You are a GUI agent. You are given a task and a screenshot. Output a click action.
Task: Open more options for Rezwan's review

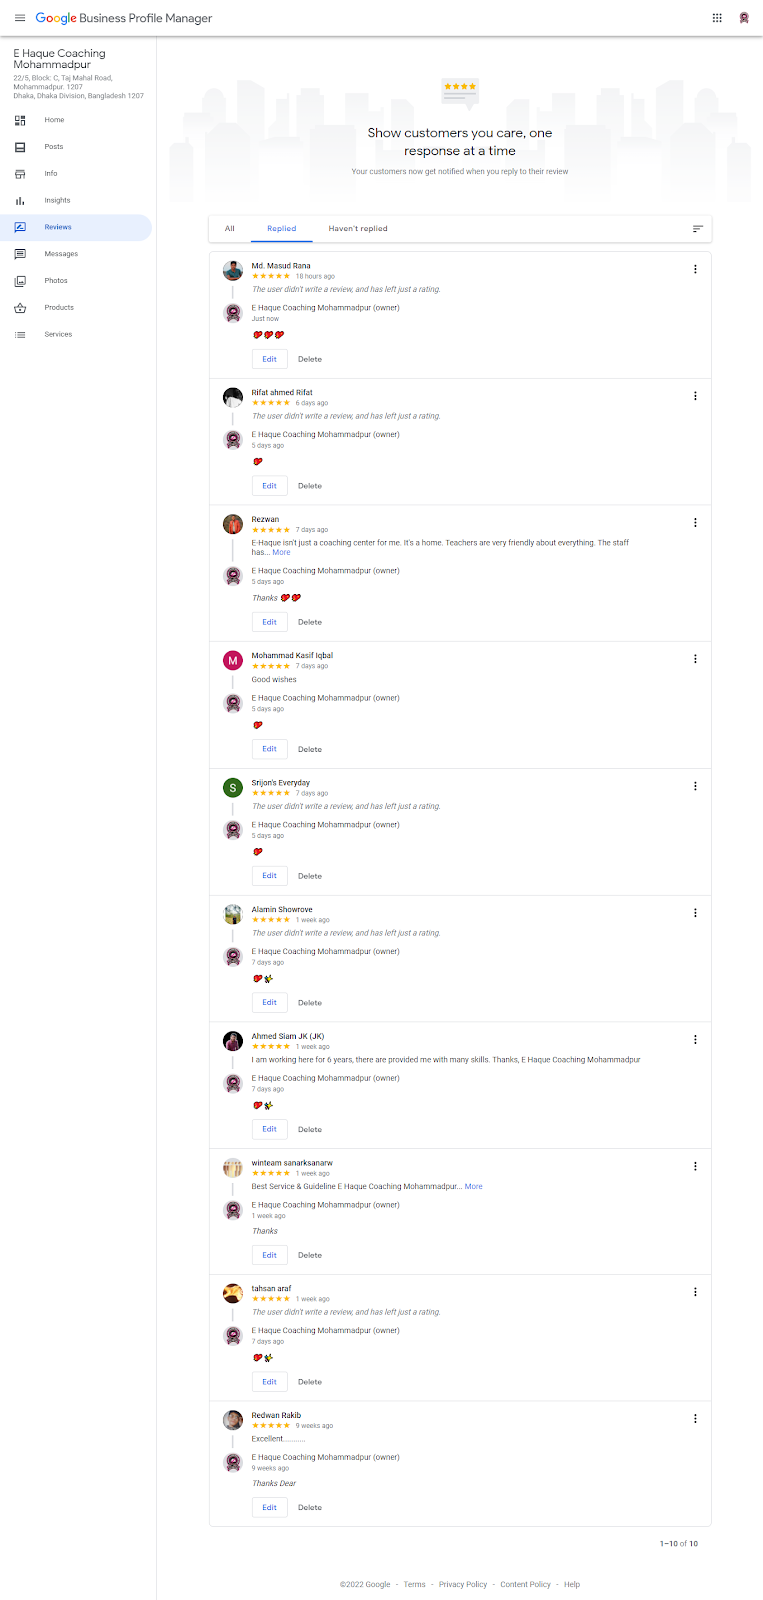695,523
